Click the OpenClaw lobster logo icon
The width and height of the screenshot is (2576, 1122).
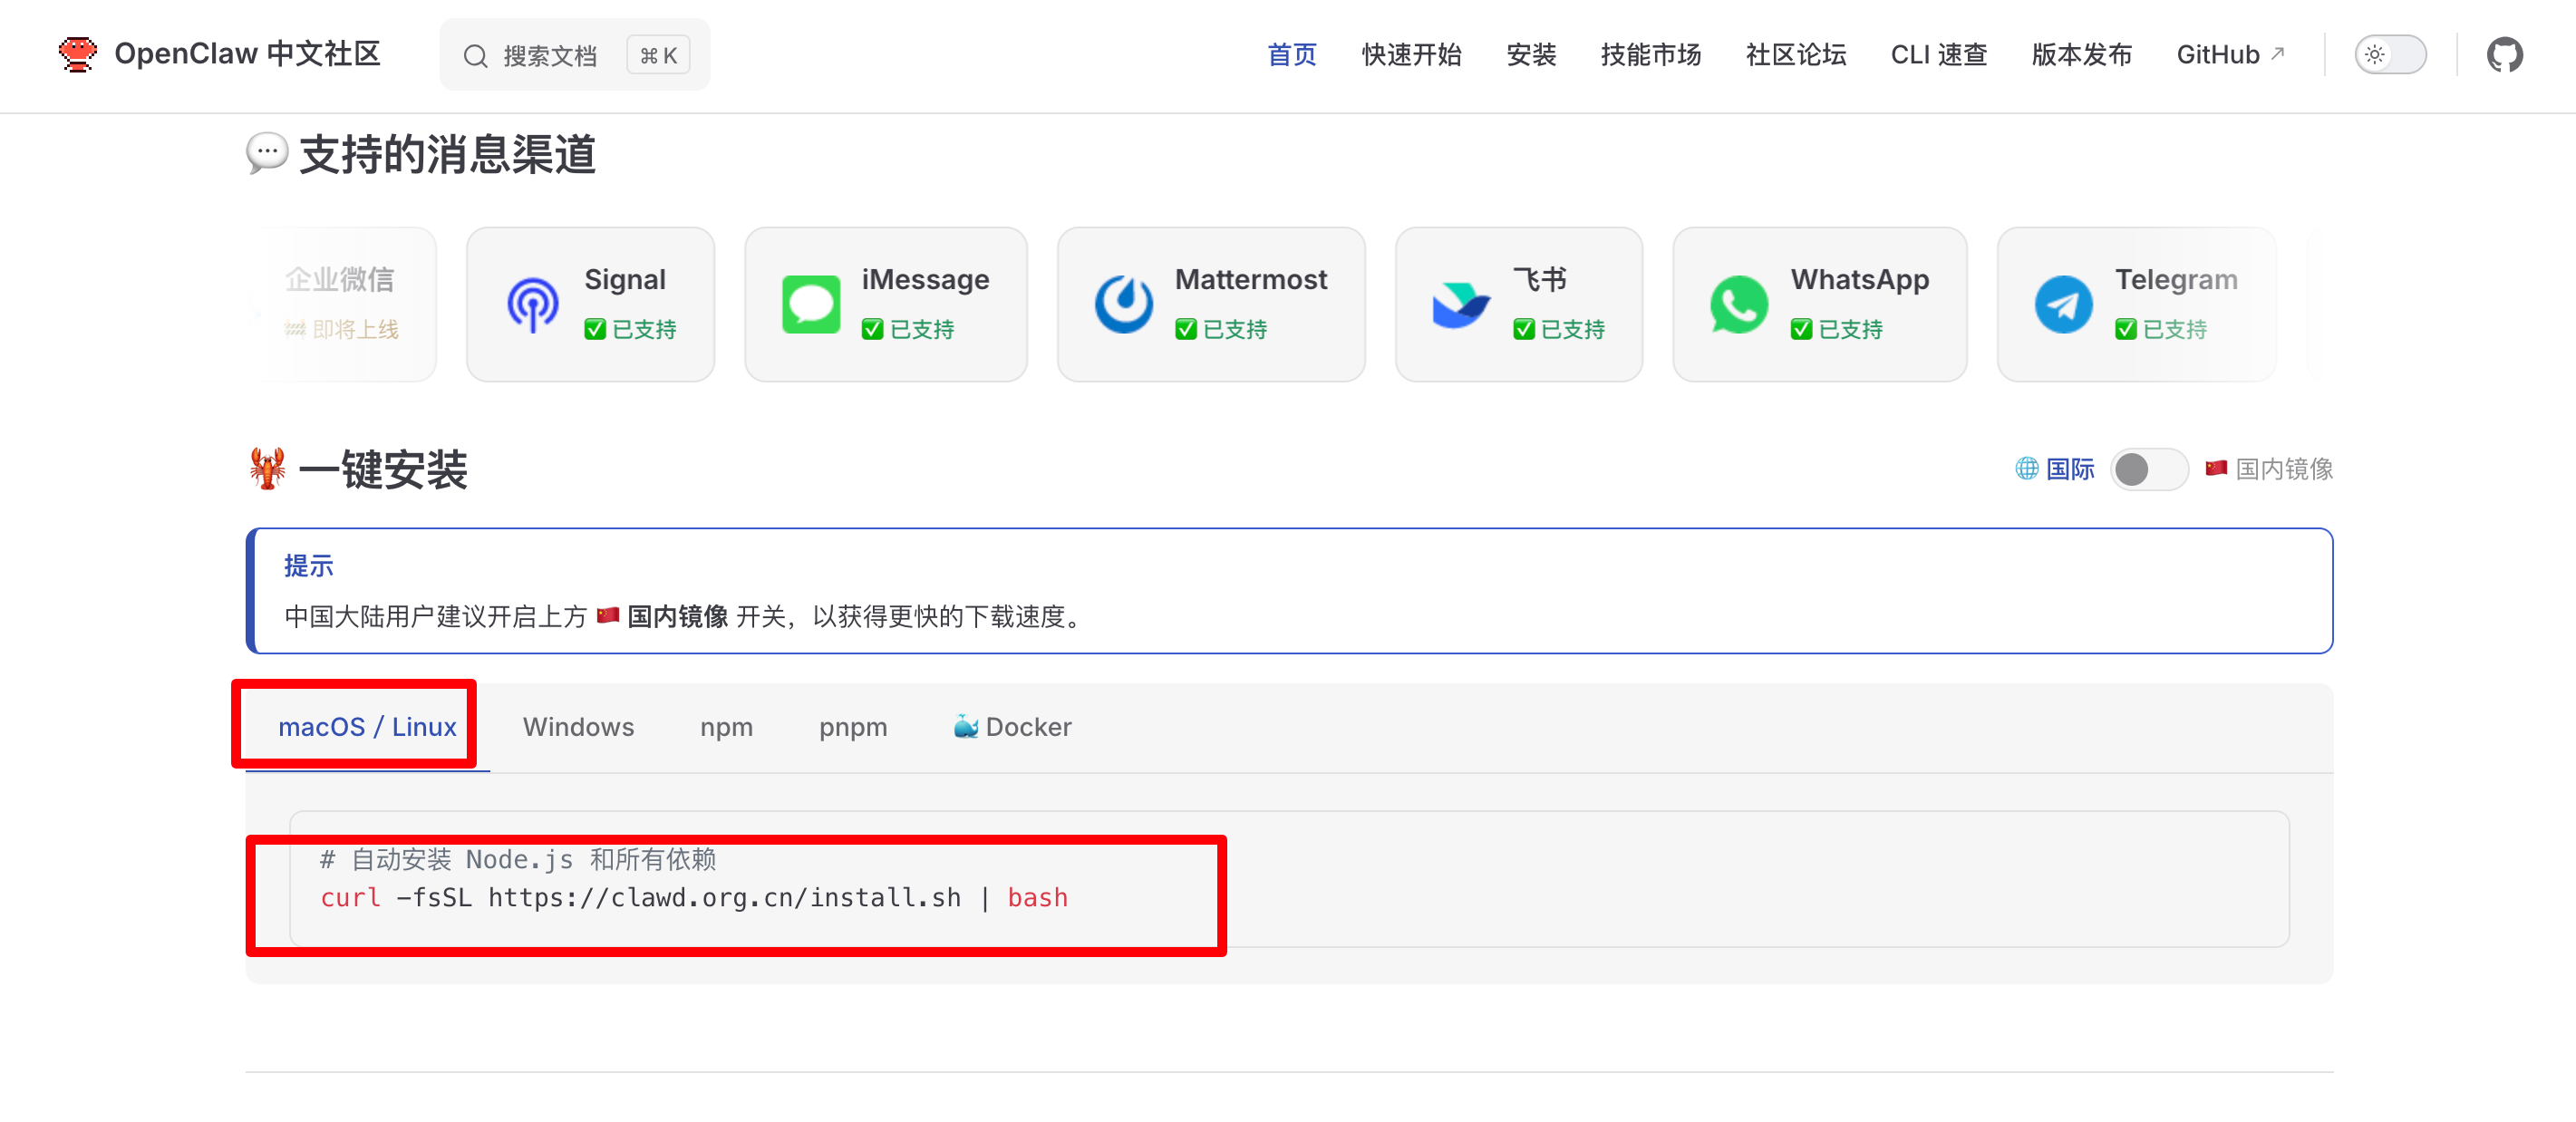click(77, 54)
